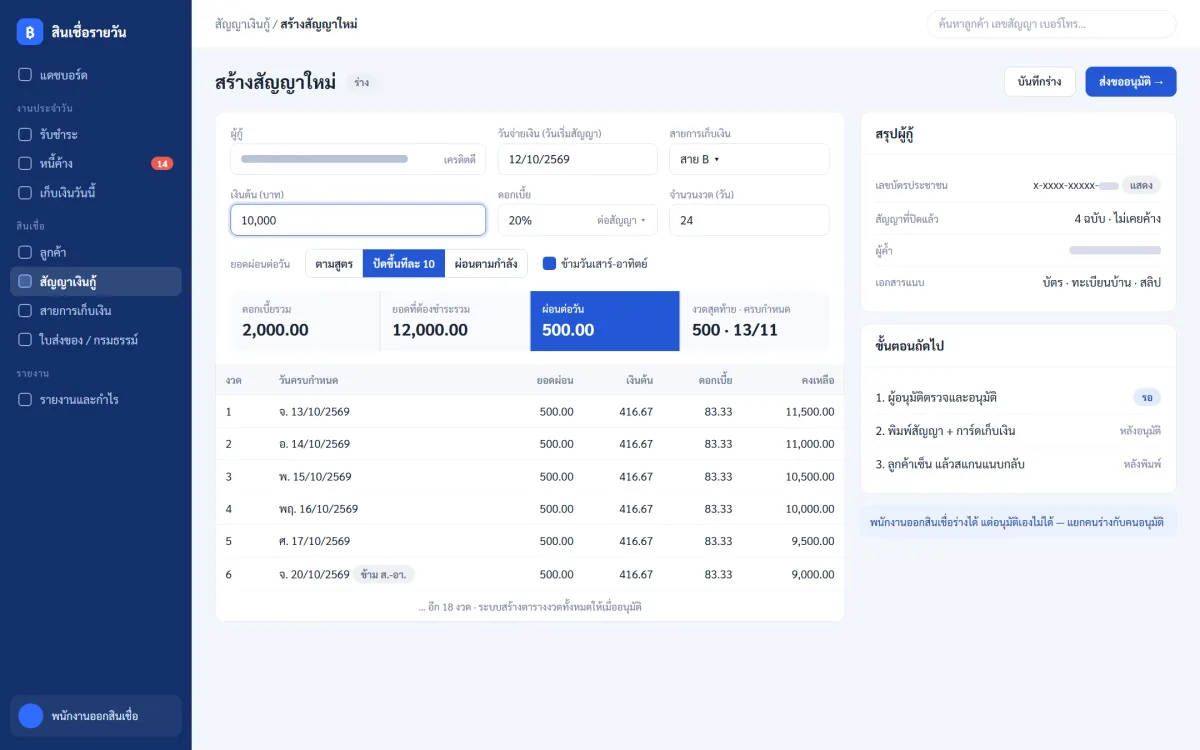Click the ยอดที่ต้องชำระรวม value 12,000.00

(x=430, y=330)
